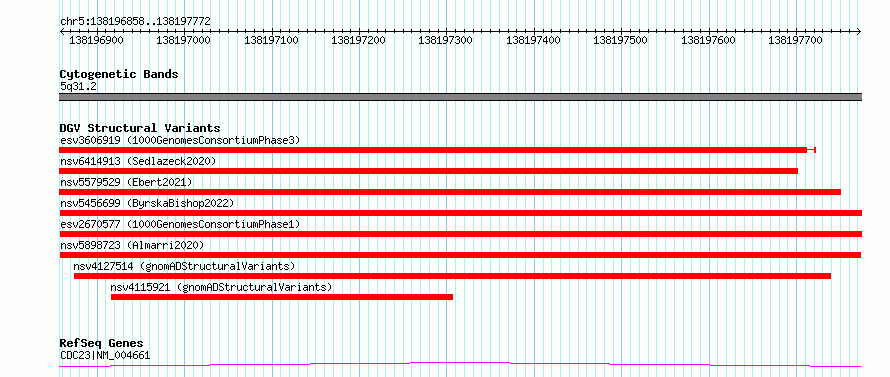Image resolution: width=890 pixels, height=377 pixels.
Task: Open variant label nsv4115921 (gnomADStructuralVariants)
Action: [x=221, y=287]
